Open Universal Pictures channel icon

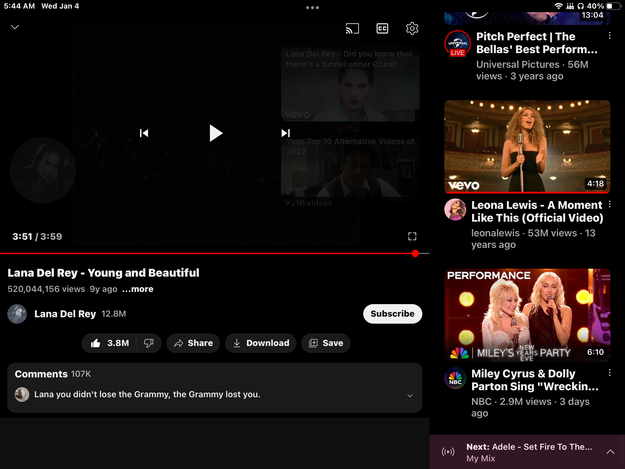point(458,43)
